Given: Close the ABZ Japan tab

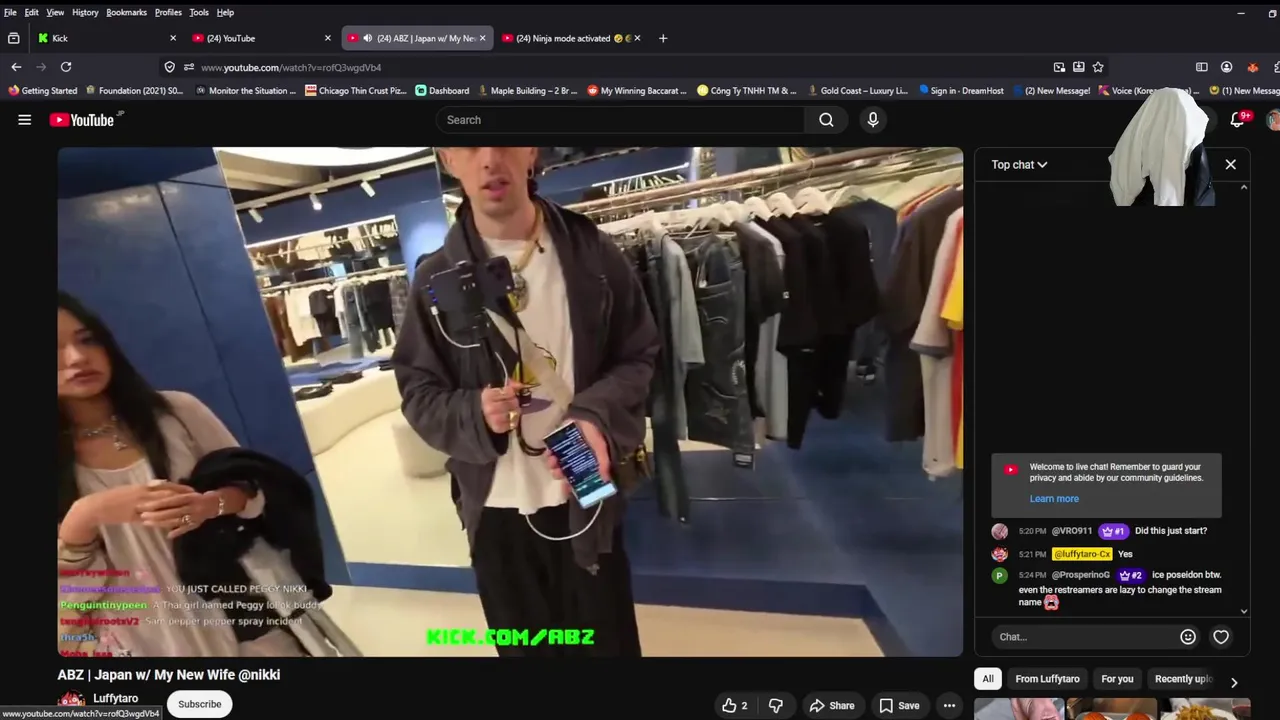Looking at the screenshot, I should pyautogui.click(x=482, y=38).
